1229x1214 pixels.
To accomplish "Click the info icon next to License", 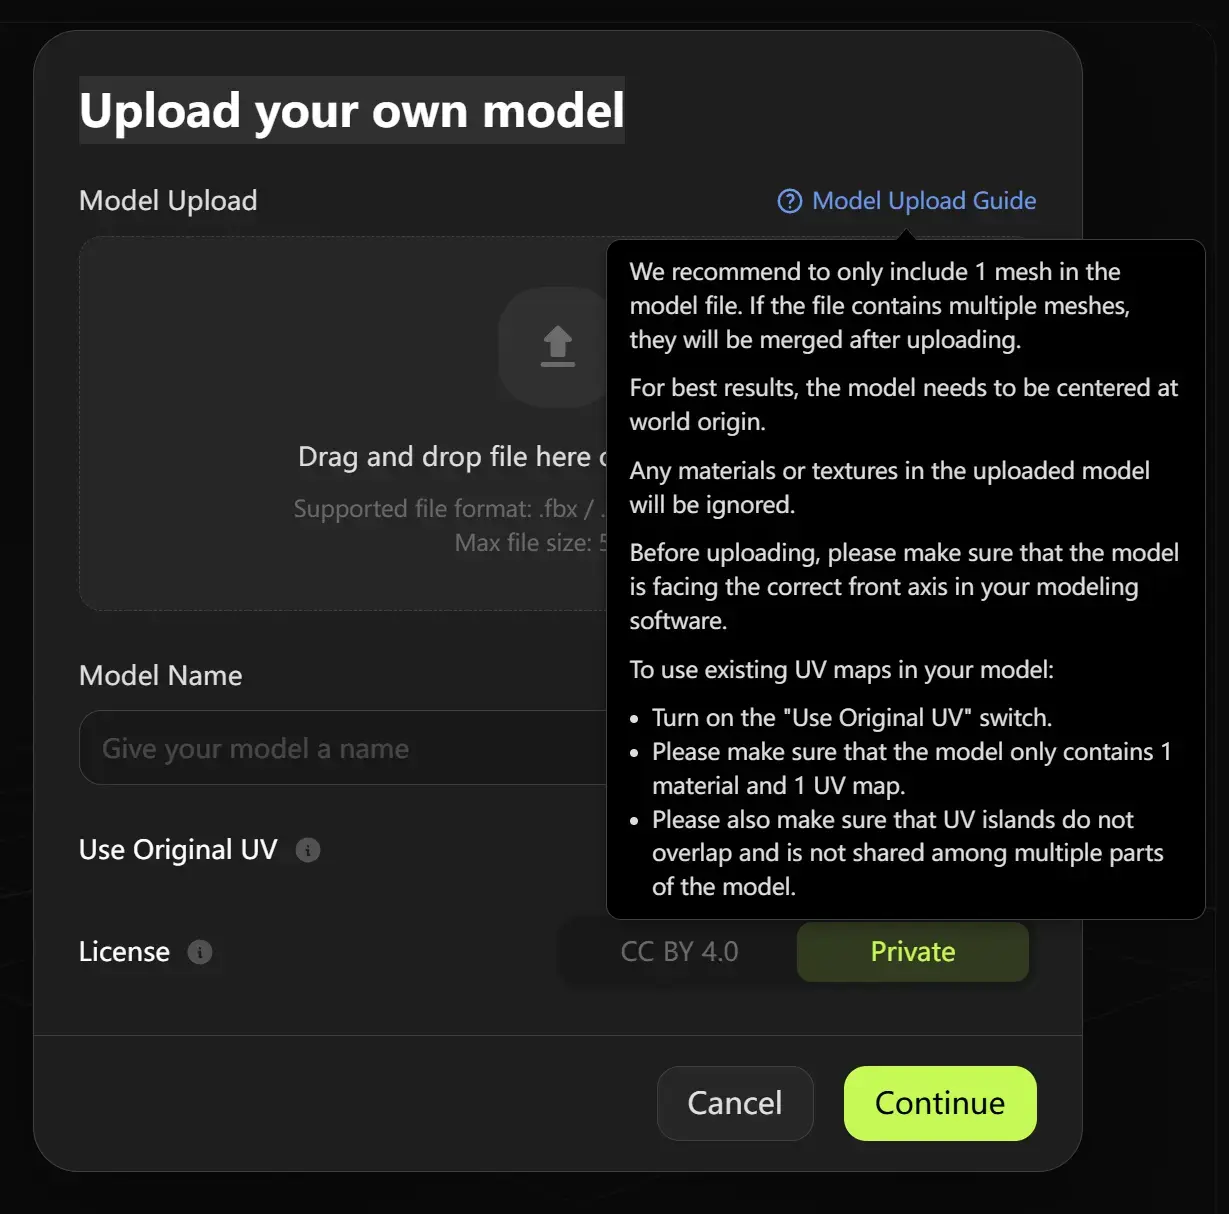I will point(201,952).
